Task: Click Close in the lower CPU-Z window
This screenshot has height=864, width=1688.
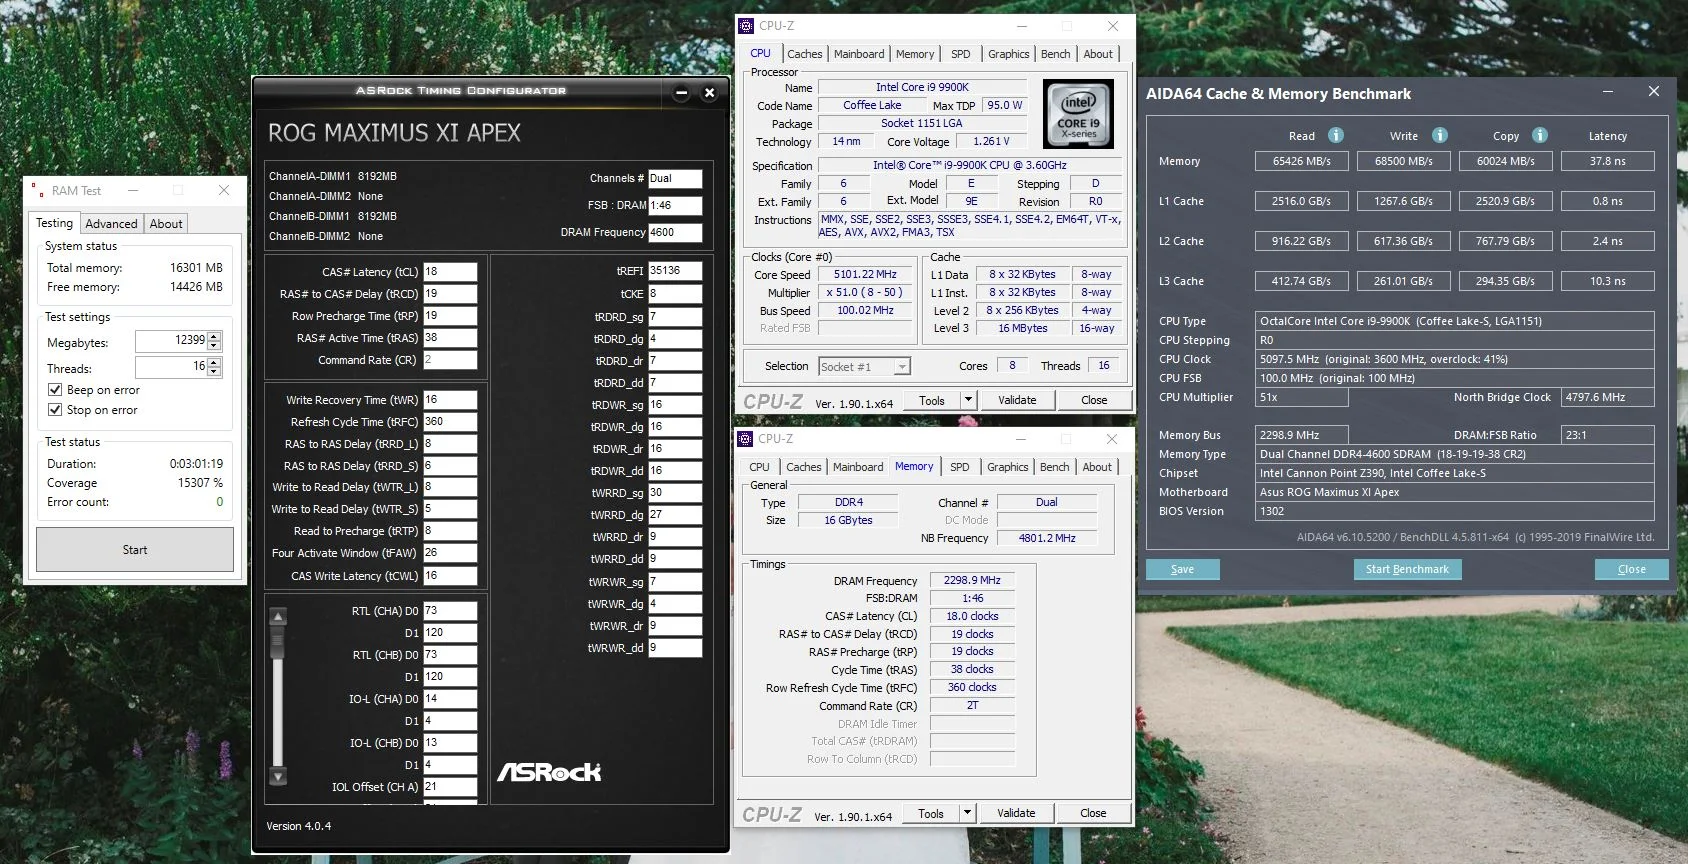Action: (x=1093, y=813)
